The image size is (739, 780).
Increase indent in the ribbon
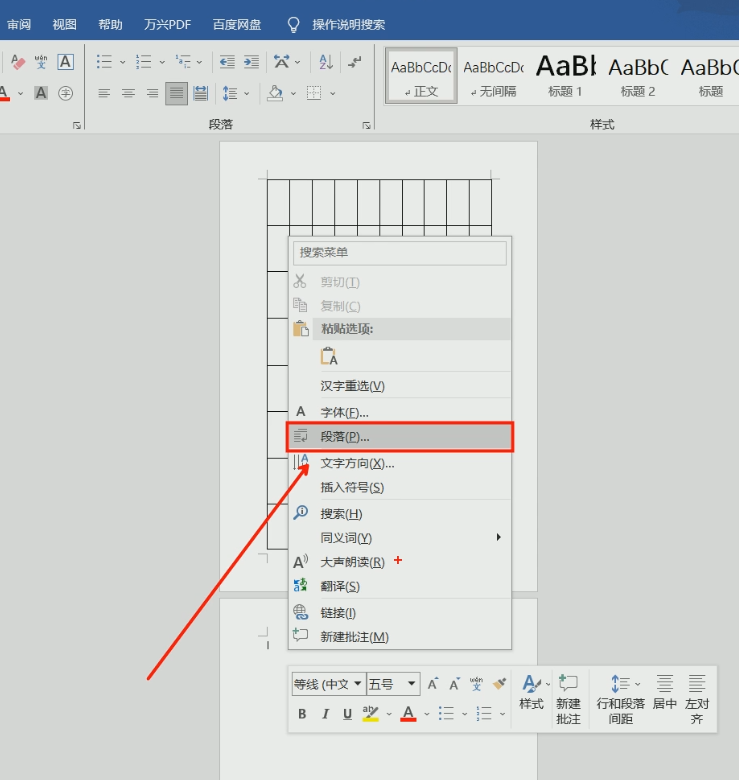coord(251,62)
